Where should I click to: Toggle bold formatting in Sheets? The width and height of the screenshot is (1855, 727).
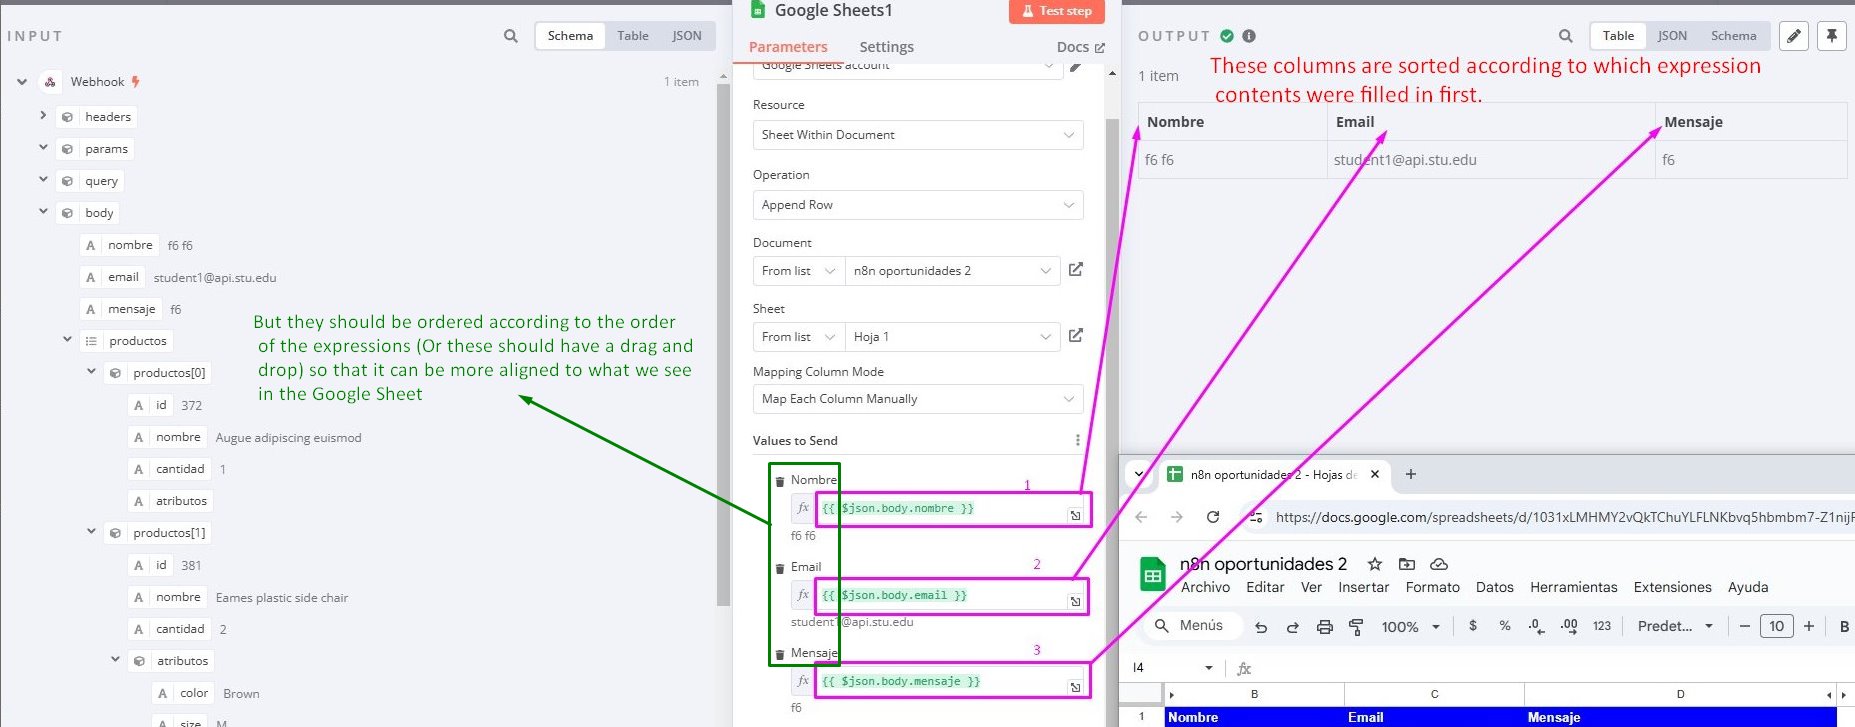tap(1844, 626)
